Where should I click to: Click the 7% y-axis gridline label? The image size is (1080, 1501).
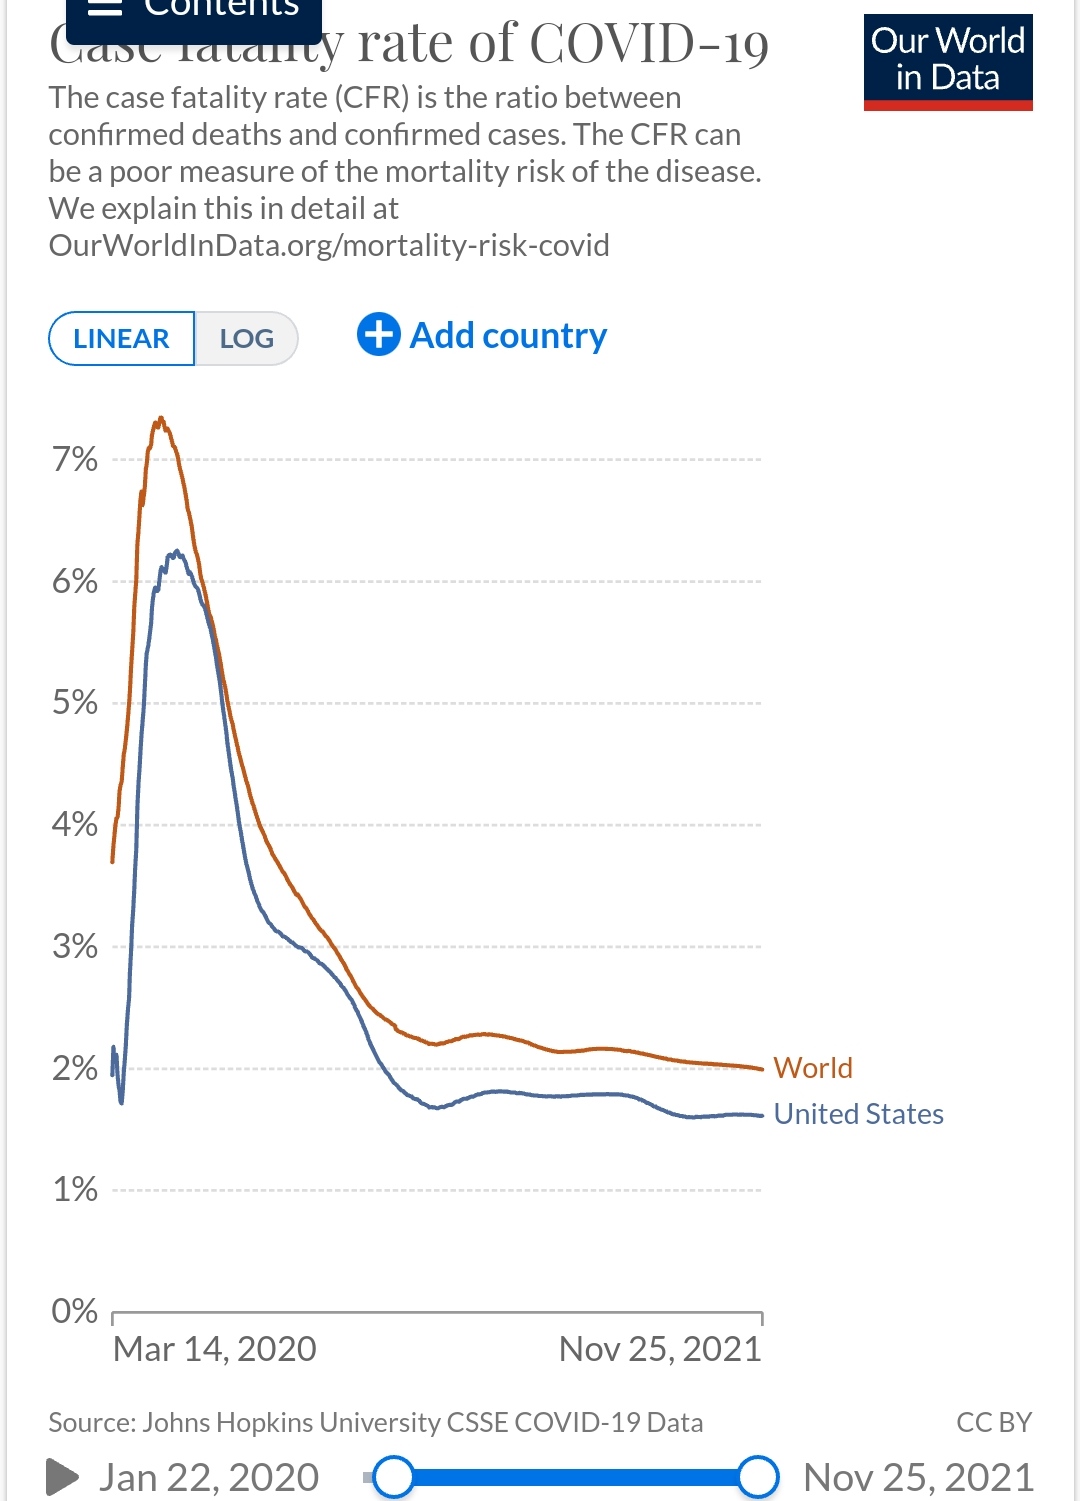pos(75,459)
